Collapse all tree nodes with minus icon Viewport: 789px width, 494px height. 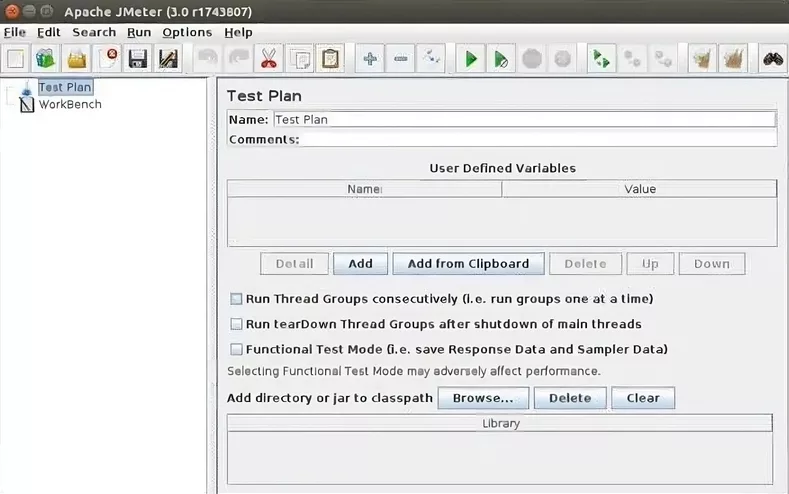click(401, 59)
